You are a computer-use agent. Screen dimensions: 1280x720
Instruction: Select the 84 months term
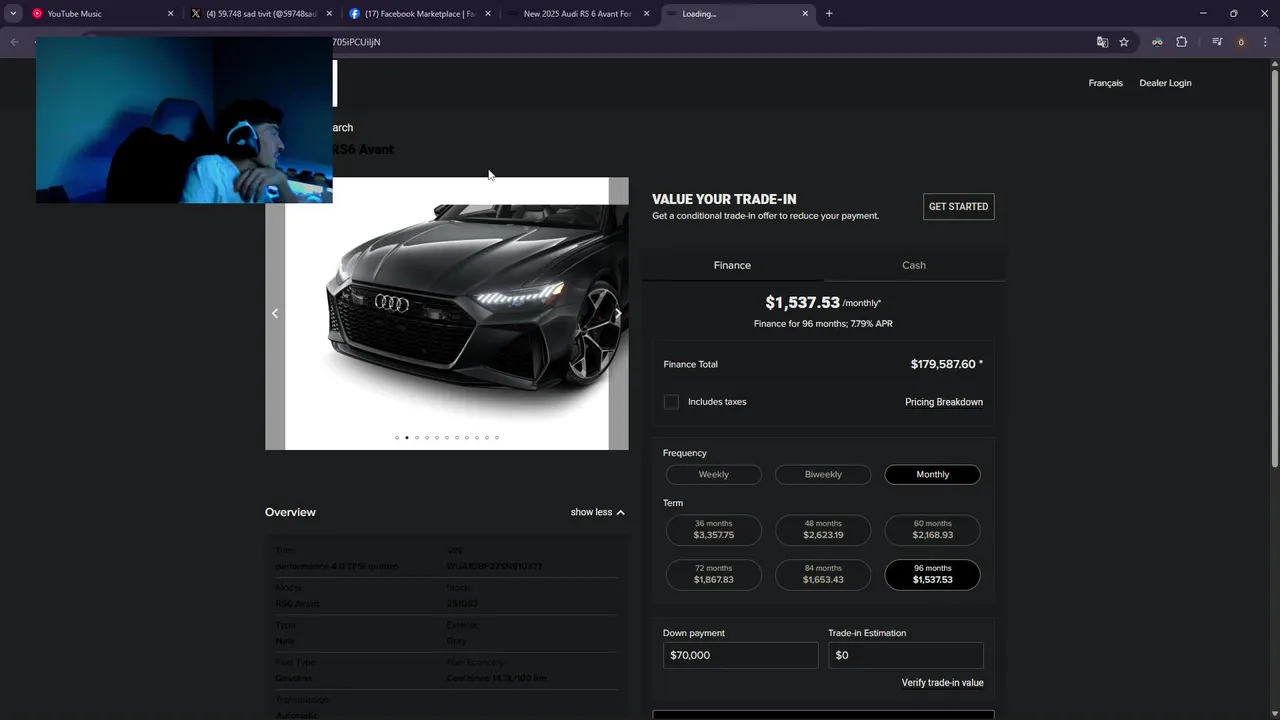(x=823, y=575)
